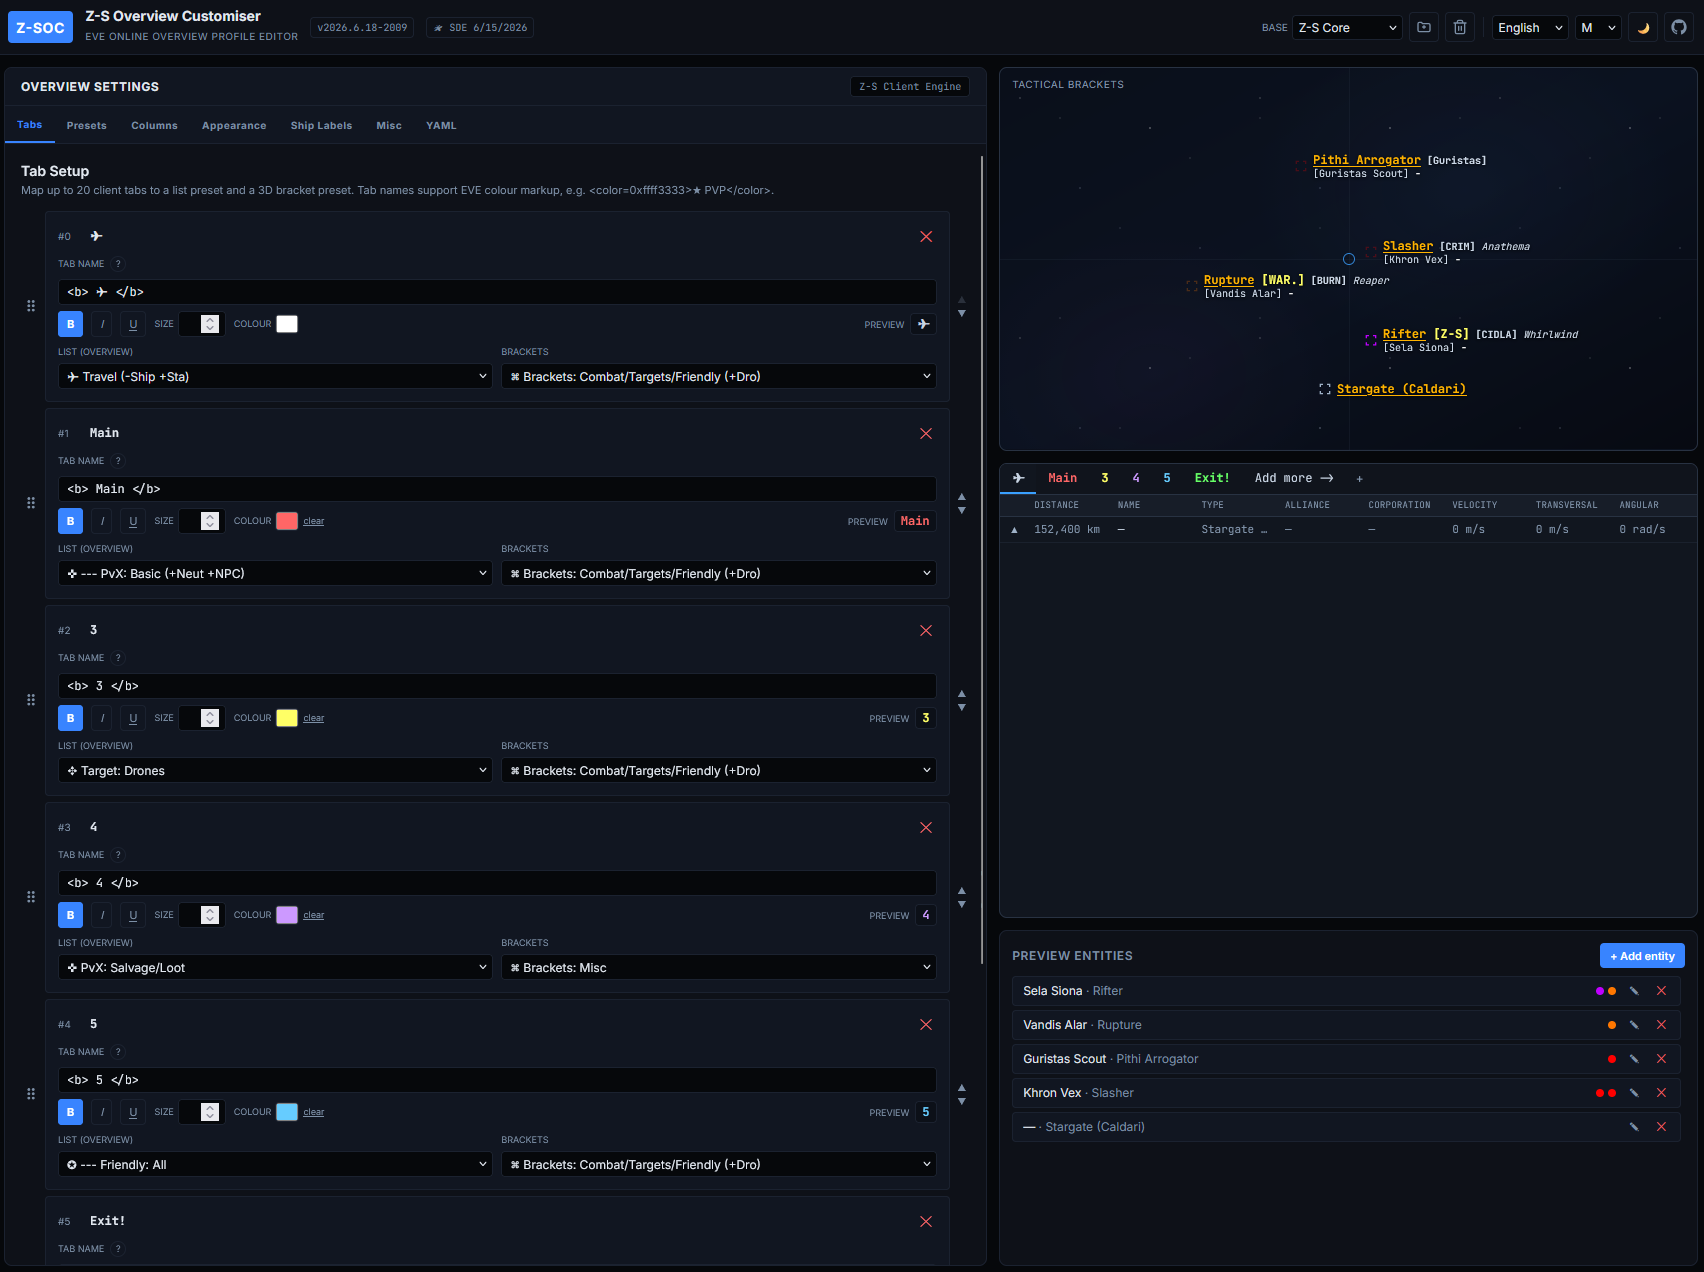Clear the colour for Main tab #1
1704x1272 pixels.
[x=313, y=521]
